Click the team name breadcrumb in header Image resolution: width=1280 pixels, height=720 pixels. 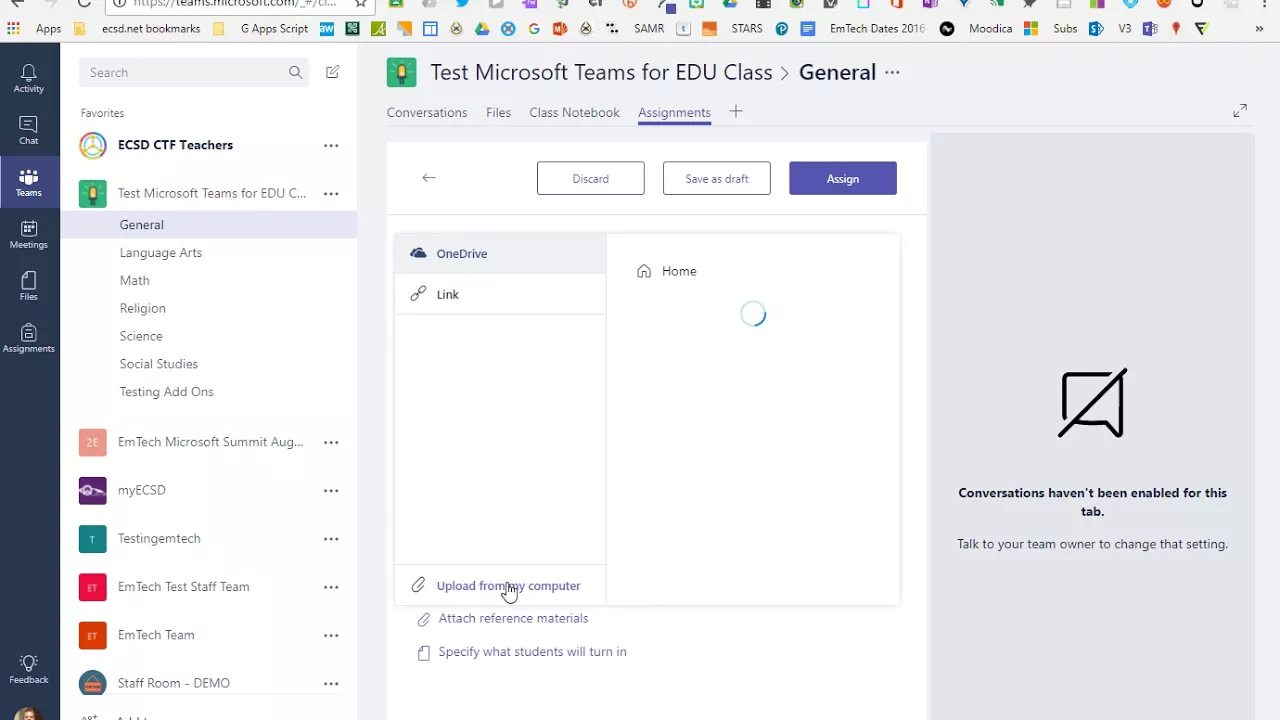pos(601,72)
